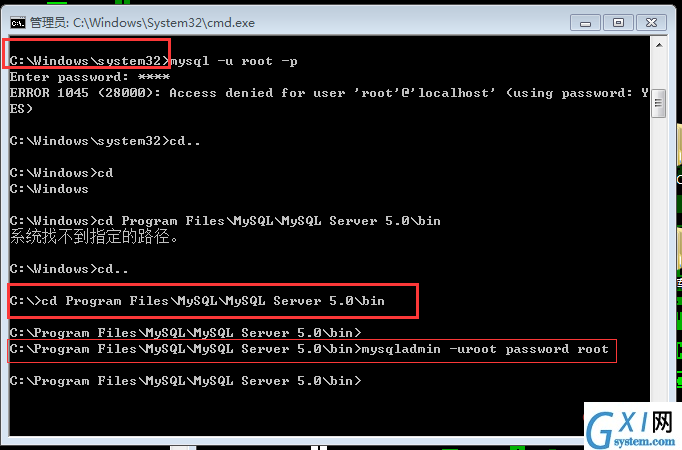Click the scrollbar up arrow
The image size is (682, 450).
pos(659,45)
